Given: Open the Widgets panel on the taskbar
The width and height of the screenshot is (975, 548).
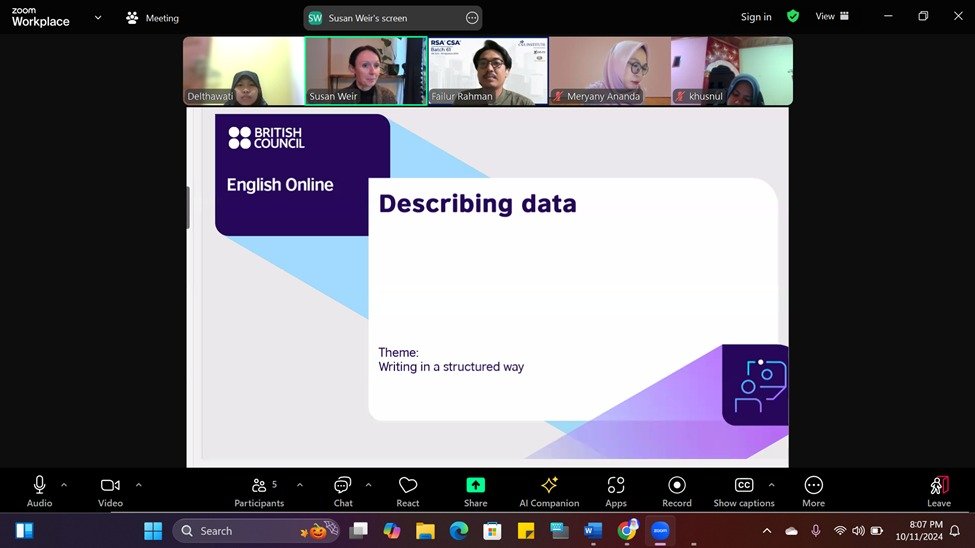Looking at the screenshot, I should [24, 531].
